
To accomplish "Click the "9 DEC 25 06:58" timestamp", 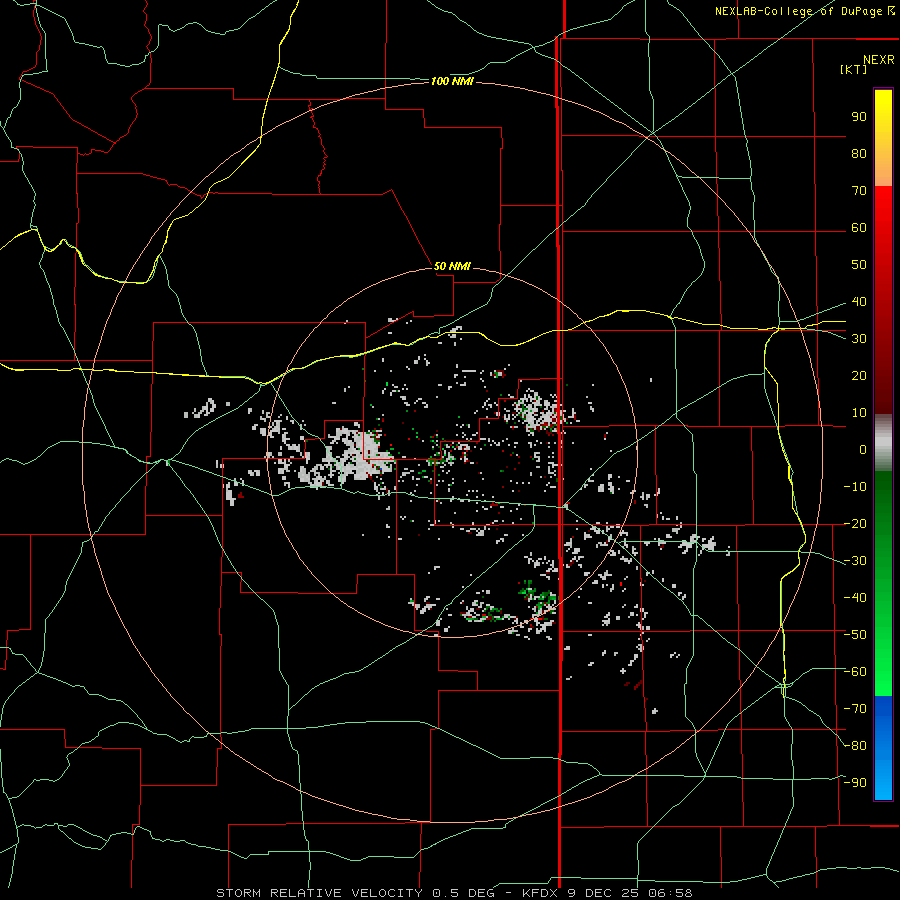I will tap(630, 893).
